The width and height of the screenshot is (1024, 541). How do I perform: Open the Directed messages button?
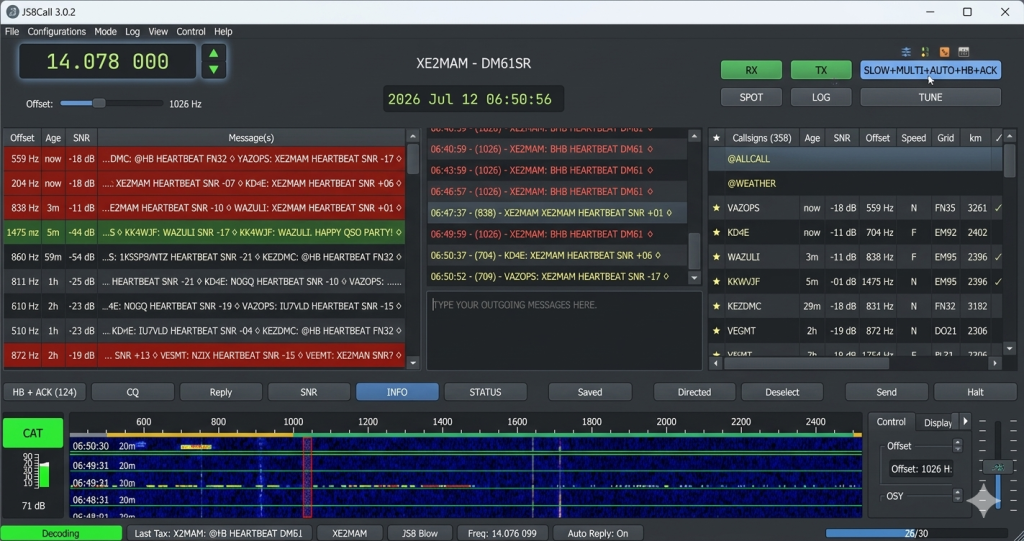pos(694,392)
